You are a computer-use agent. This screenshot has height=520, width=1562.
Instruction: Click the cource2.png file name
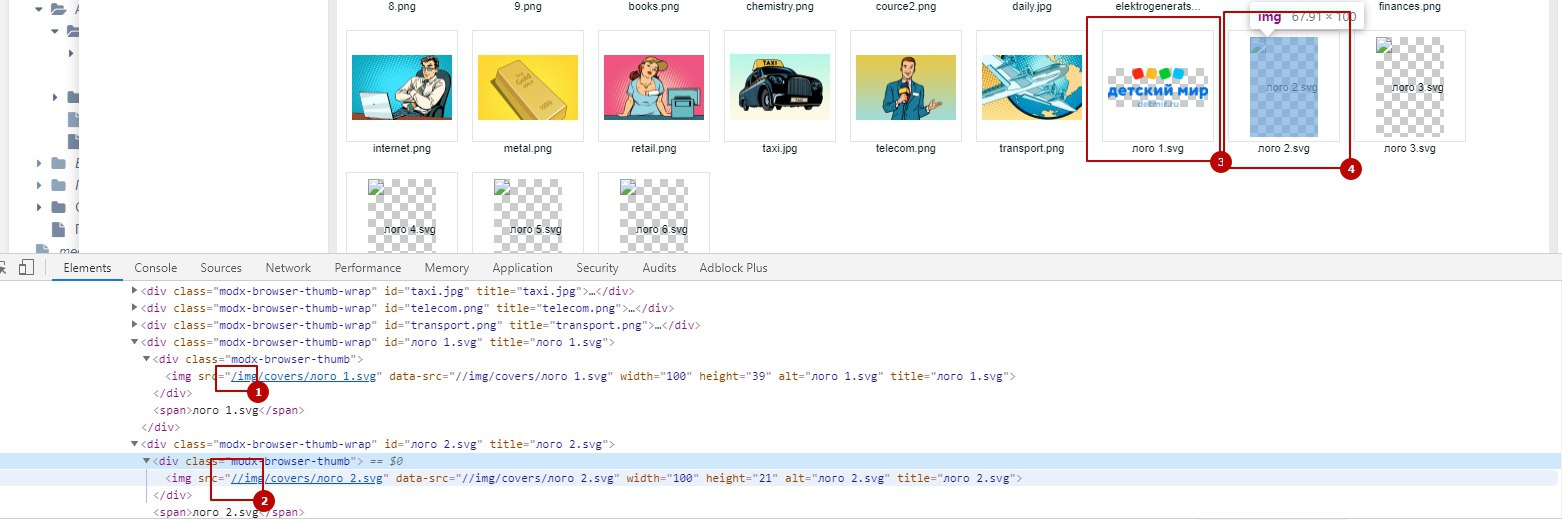click(x=906, y=6)
